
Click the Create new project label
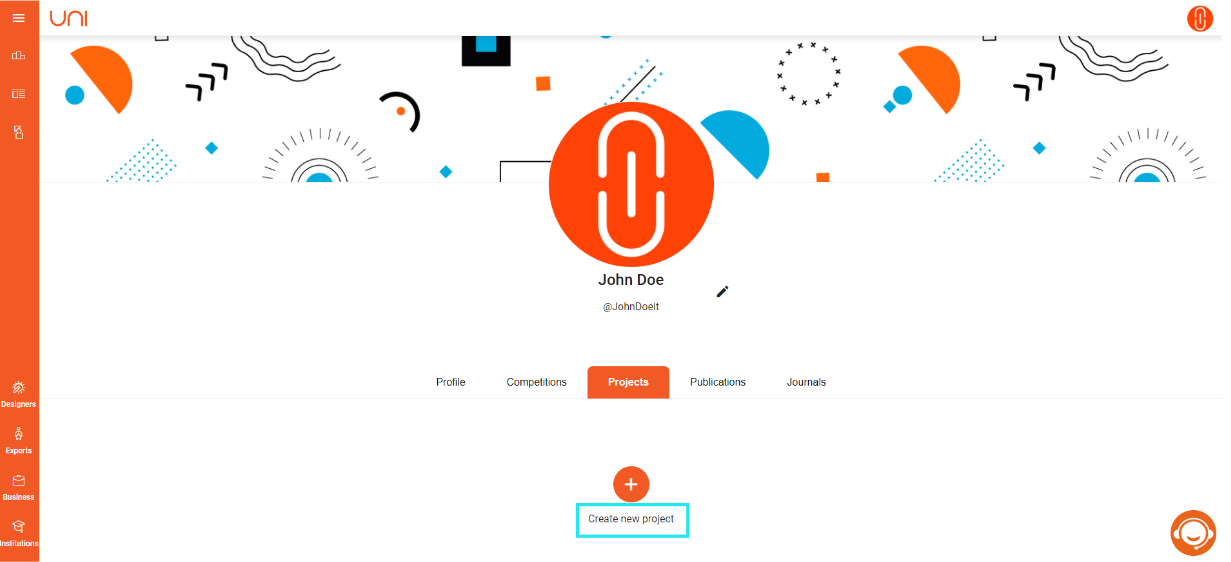(631, 519)
